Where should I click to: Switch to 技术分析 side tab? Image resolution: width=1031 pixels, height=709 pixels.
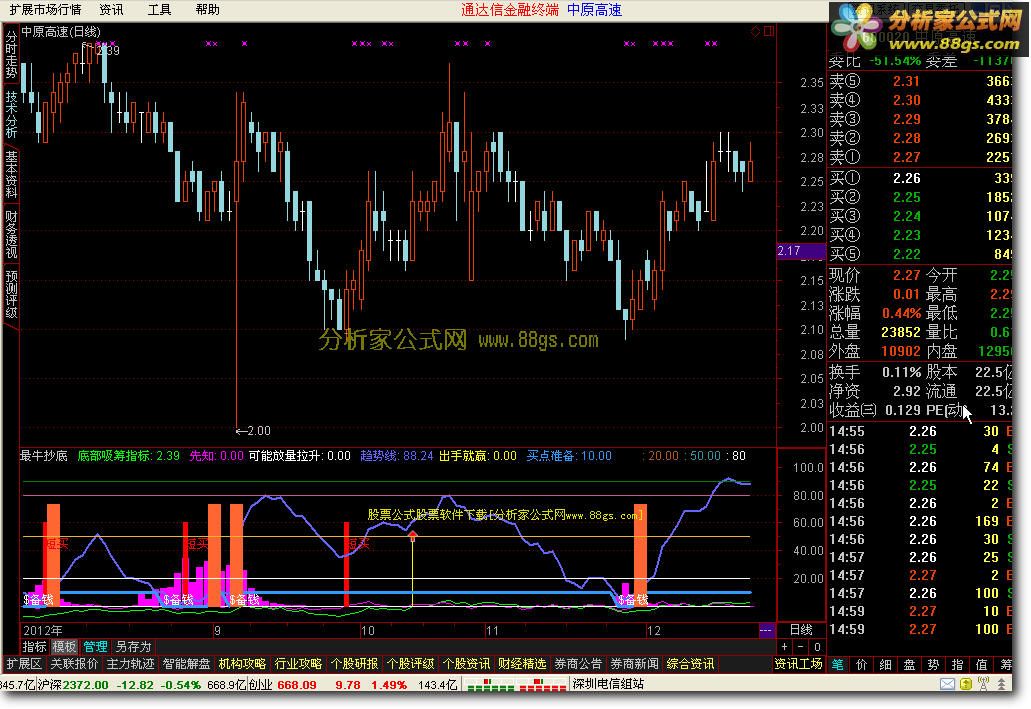point(11,114)
